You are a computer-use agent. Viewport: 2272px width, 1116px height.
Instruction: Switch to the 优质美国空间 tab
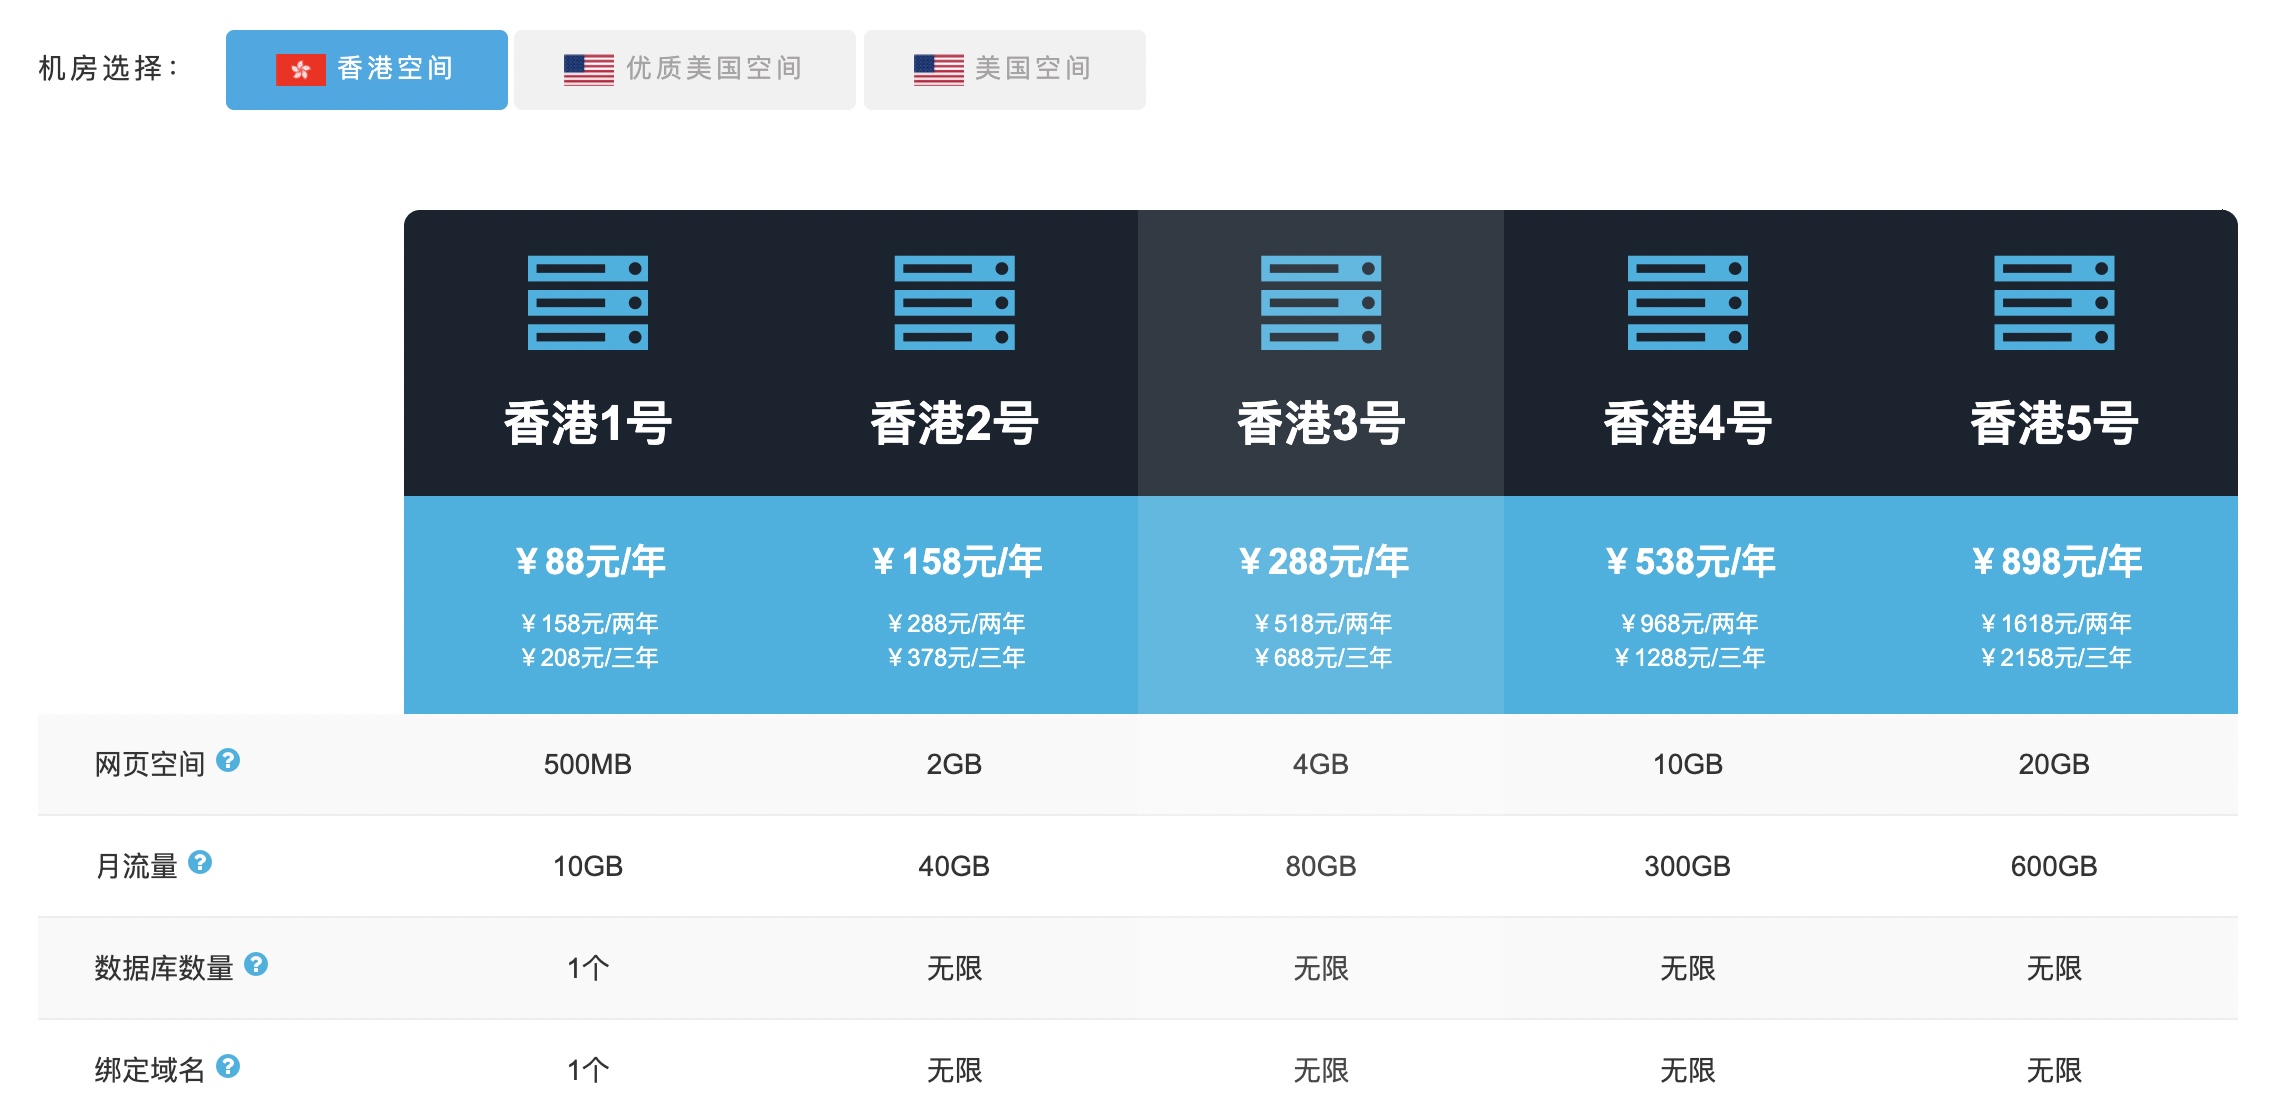[685, 68]
